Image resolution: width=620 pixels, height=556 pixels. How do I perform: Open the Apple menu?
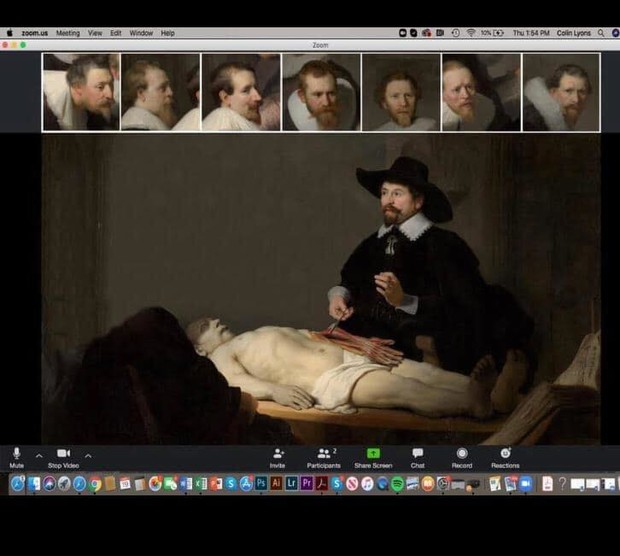10,33
